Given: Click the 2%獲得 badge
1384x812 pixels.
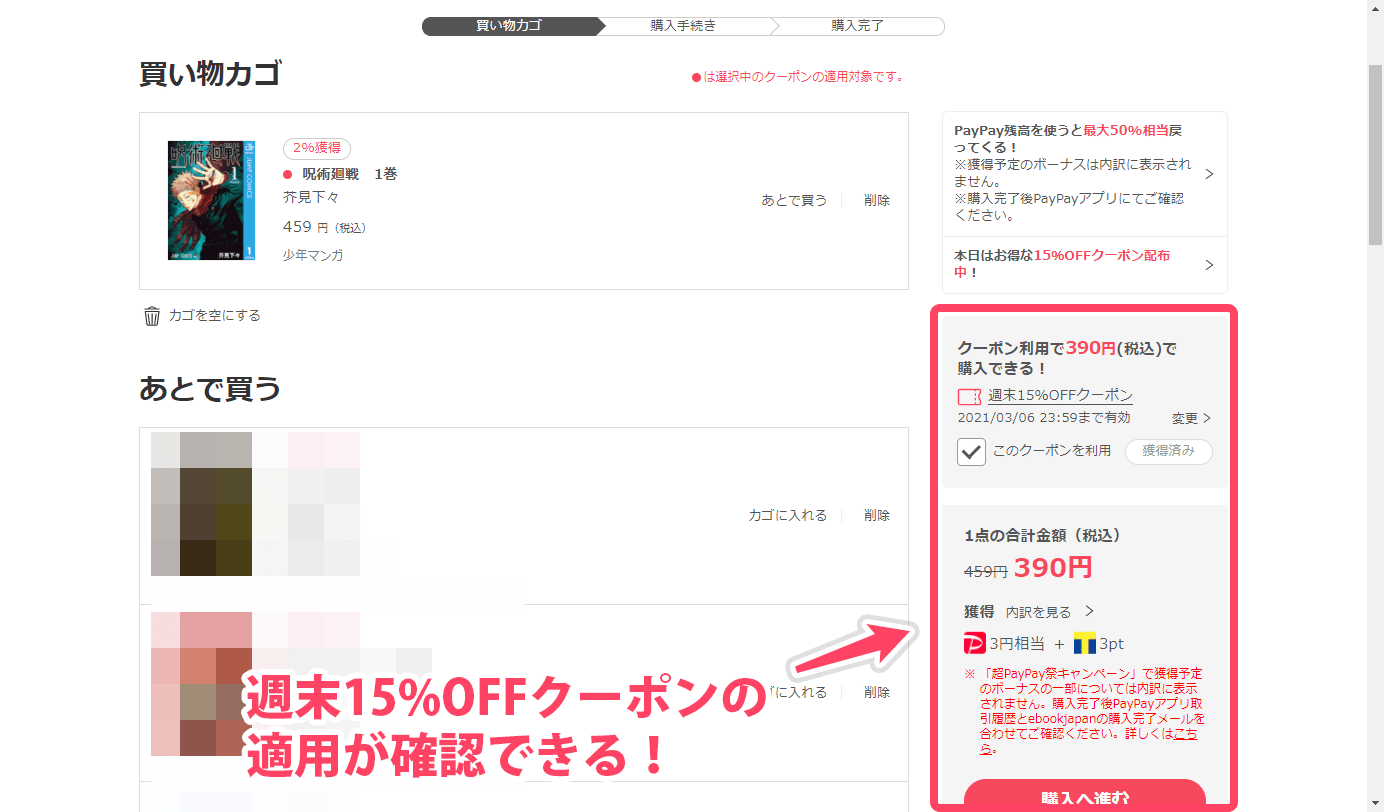Looking at the screenshot, I should tap(317, 148).
